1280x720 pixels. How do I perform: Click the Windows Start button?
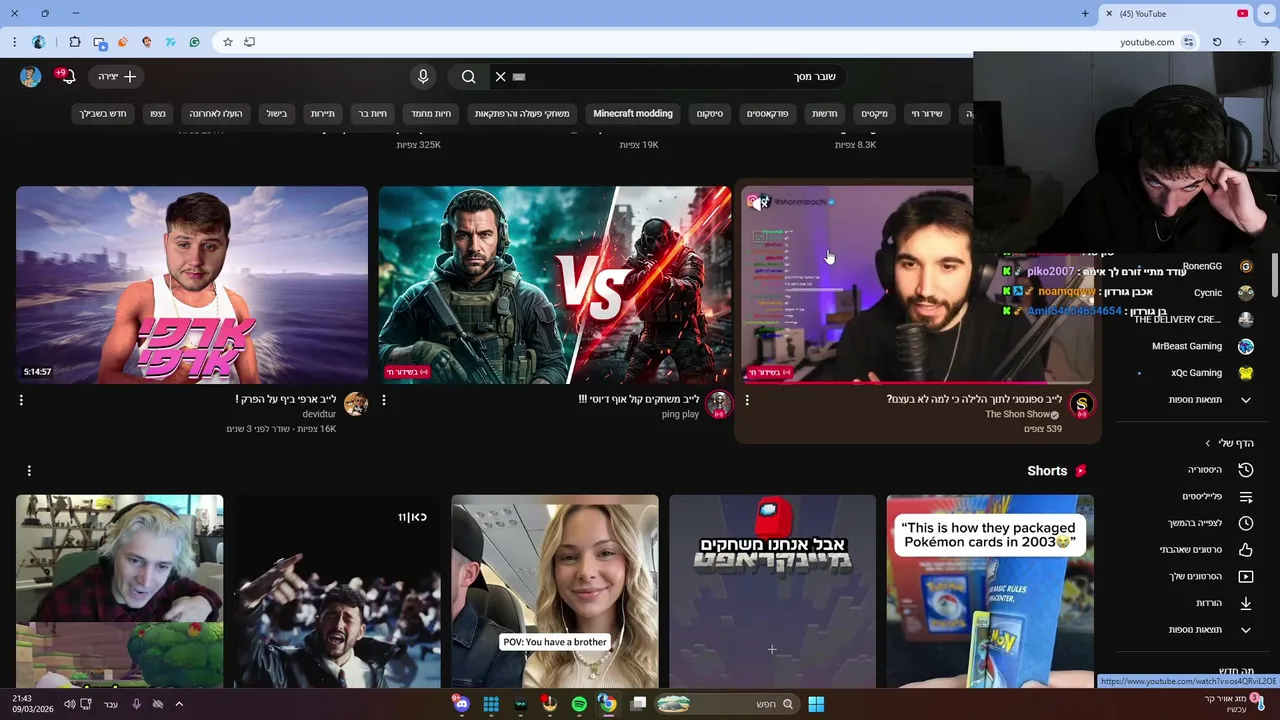816,704
